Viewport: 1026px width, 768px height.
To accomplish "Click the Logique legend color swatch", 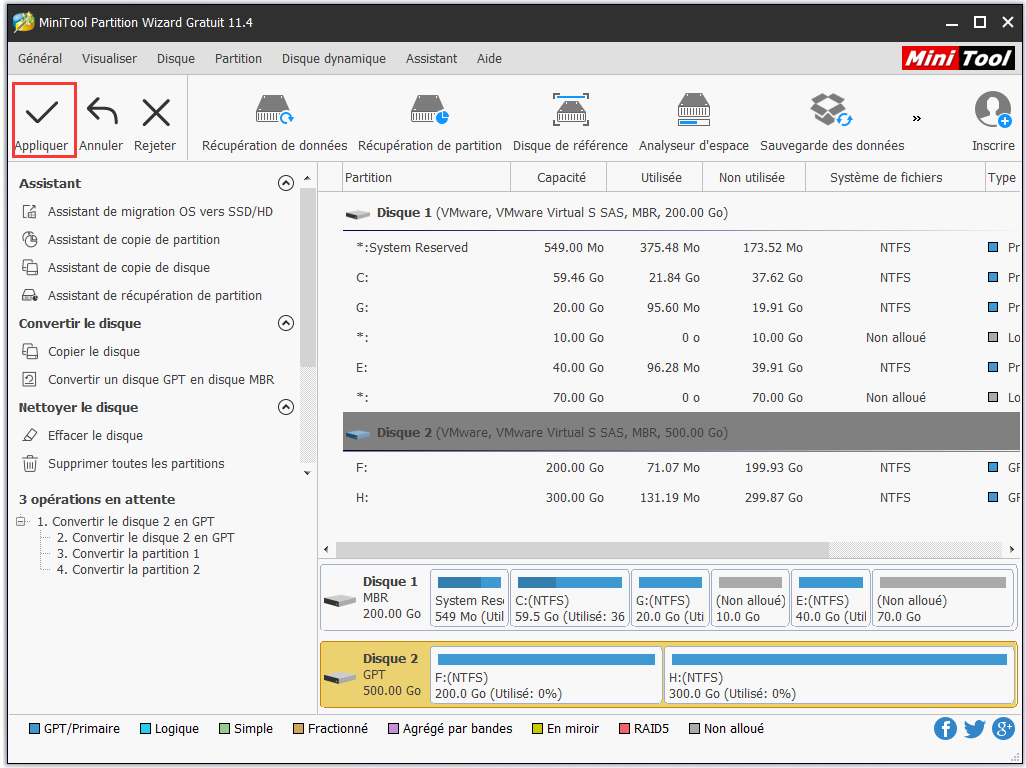I will pyautogui.click(x=145, y=729).
